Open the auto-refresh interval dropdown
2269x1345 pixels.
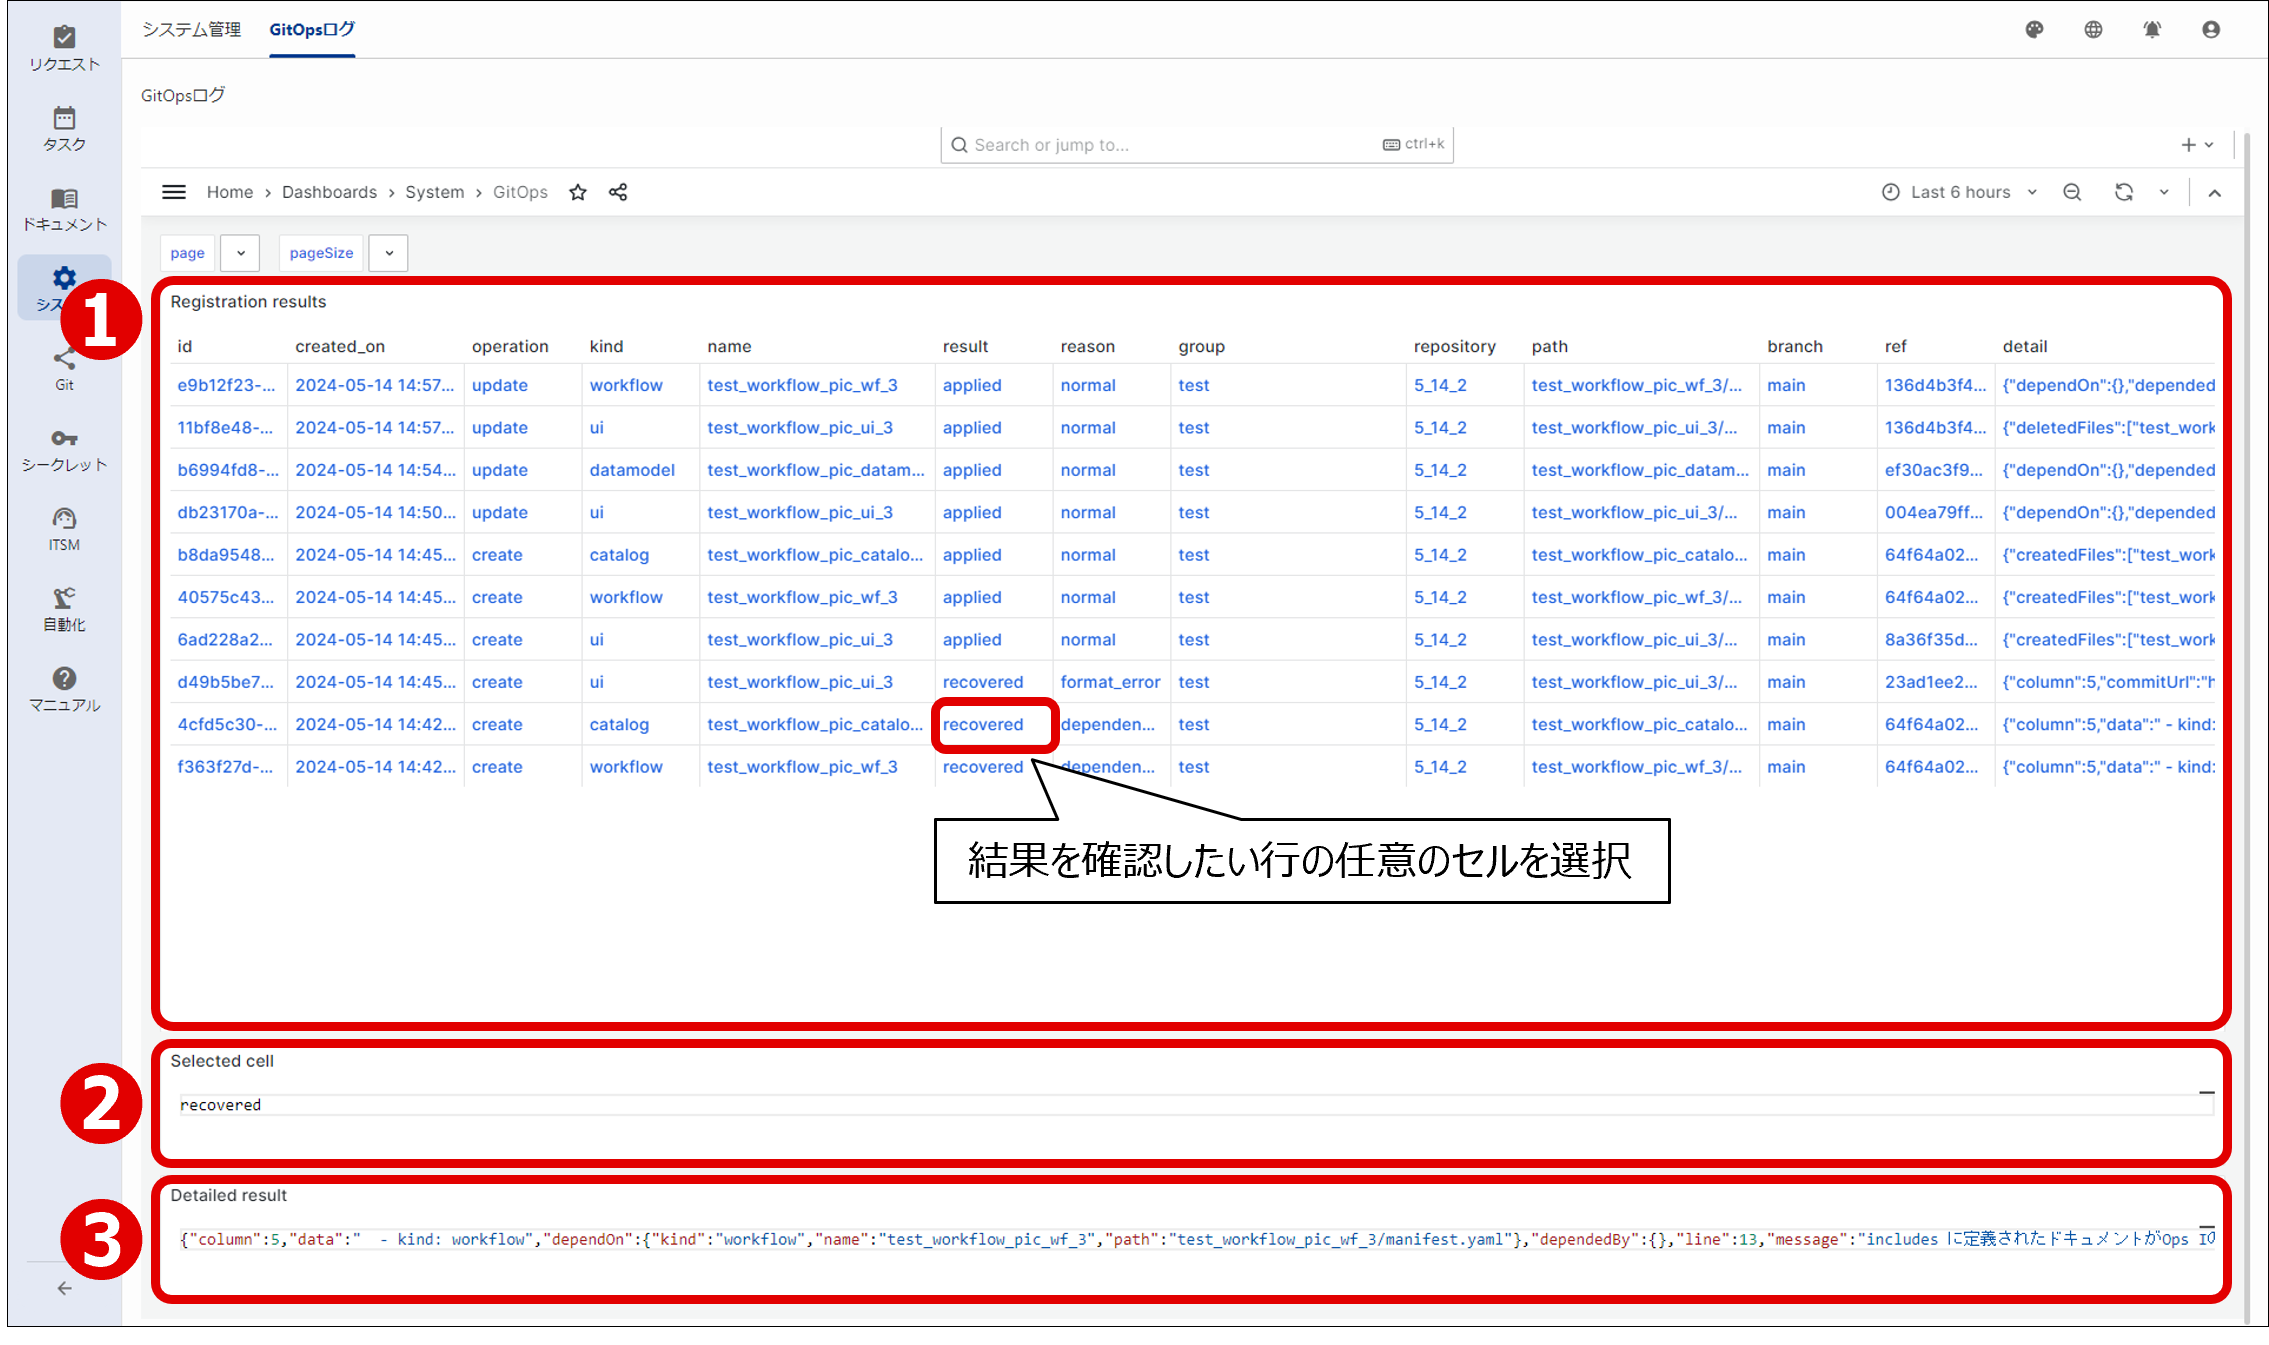(2163, 191)
